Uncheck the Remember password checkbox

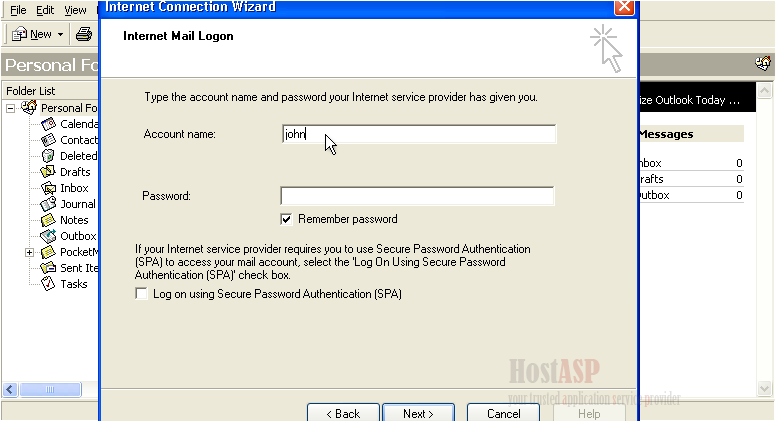pyautogui.click(x=286, y=219)
